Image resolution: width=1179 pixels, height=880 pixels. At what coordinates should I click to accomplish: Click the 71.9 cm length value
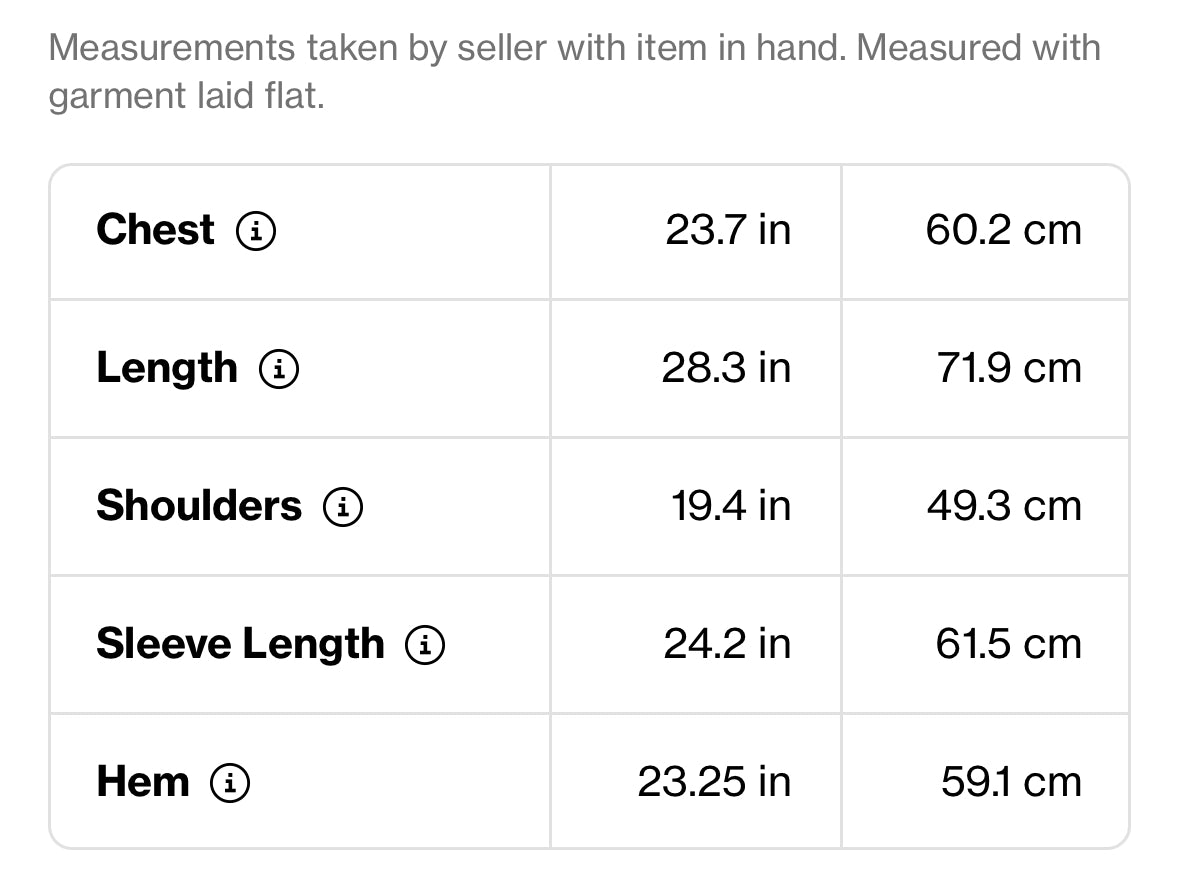tap(1009, 369)
